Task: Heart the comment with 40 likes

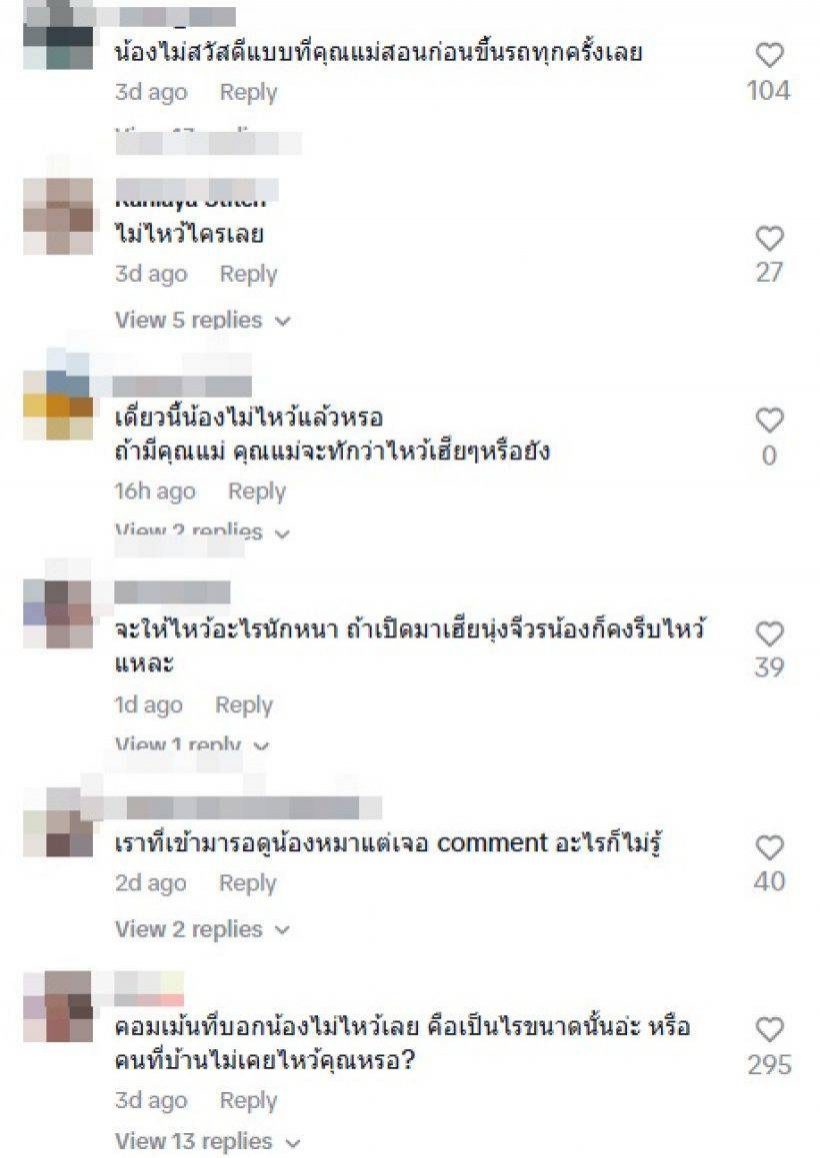Action: click(769, 847)
